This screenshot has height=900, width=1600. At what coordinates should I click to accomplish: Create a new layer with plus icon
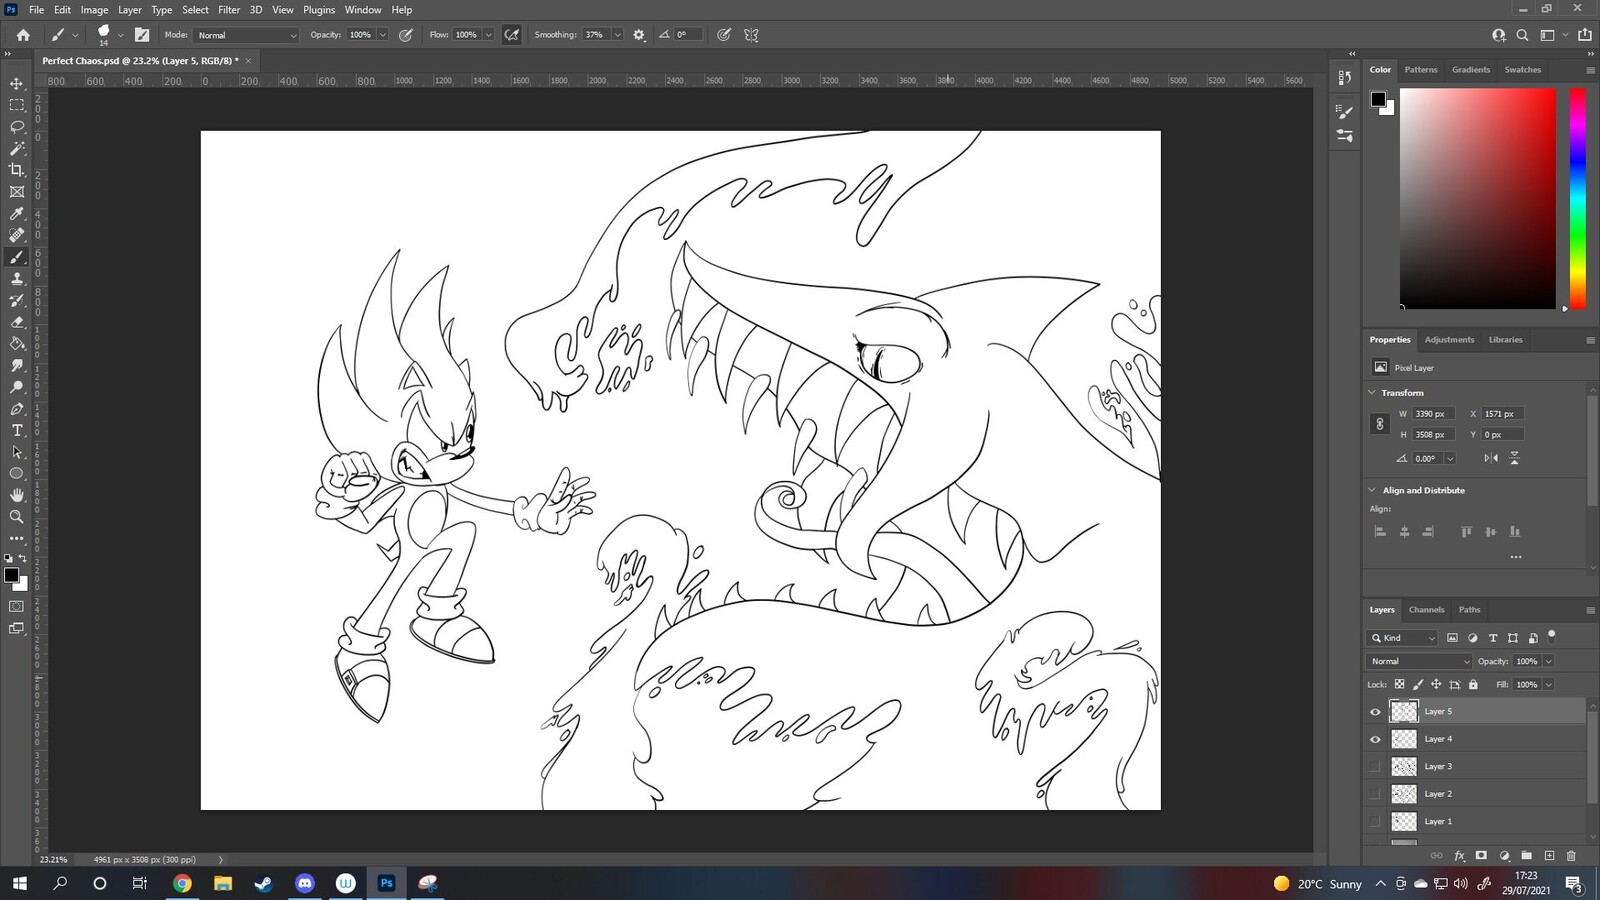(1549, 856)
